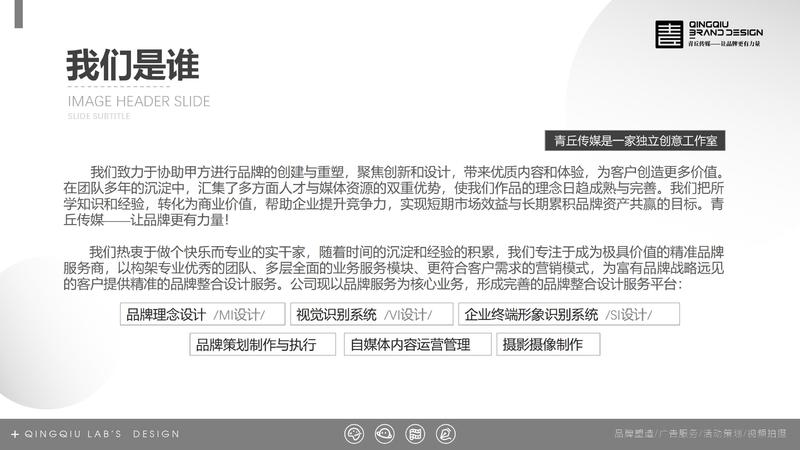Click the paragraph beginning 我们热衷于做个快乐

tap(393, 268)
